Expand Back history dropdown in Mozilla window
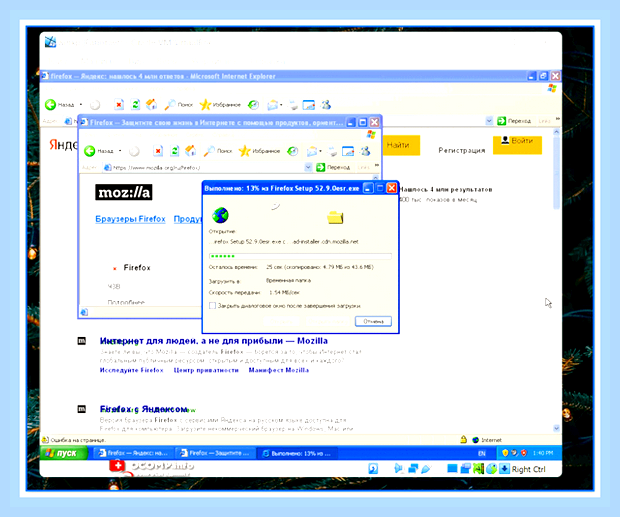The height and width of the screenshot is (517, 620). click(x=120, y=151)
